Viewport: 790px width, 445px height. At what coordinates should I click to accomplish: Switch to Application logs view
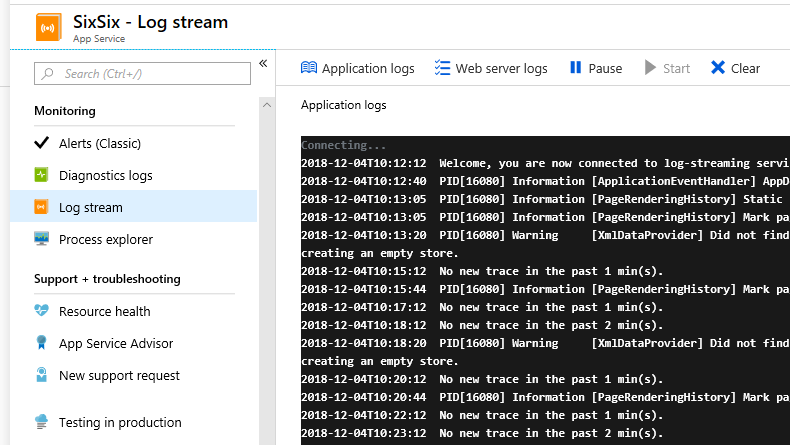[358, 68]
